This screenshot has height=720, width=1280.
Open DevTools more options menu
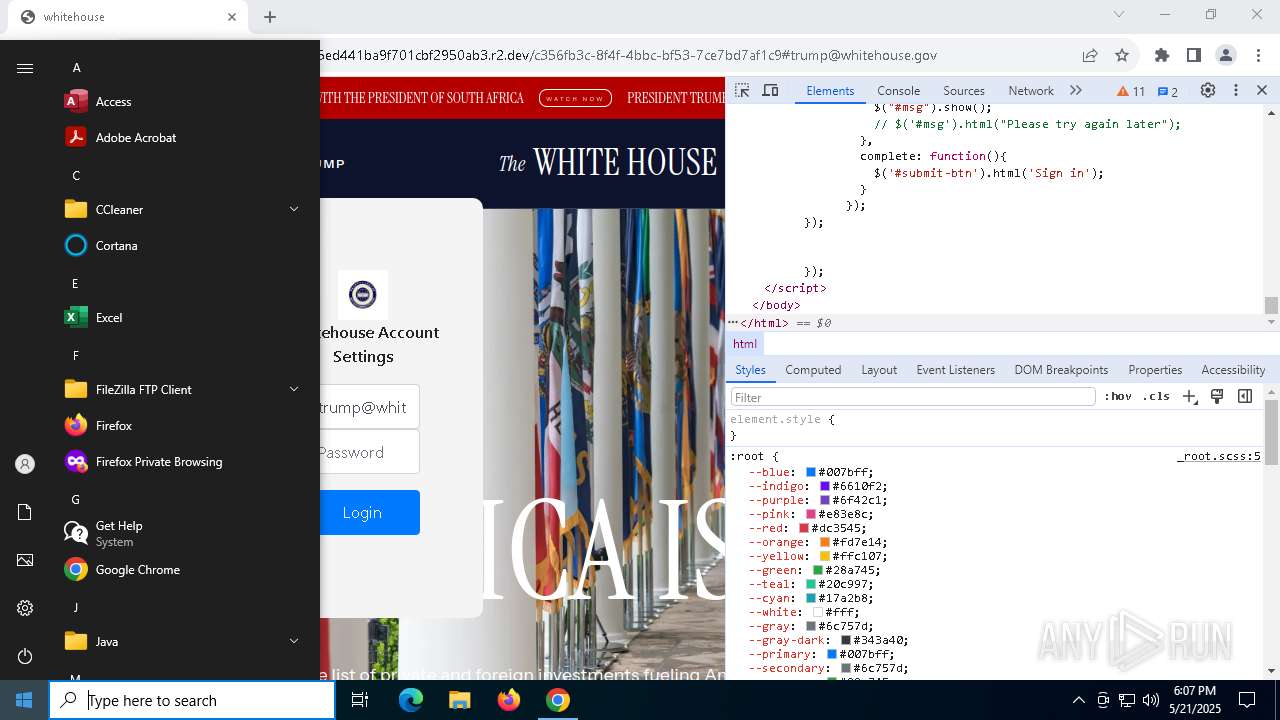click(x=1235, y=91)
